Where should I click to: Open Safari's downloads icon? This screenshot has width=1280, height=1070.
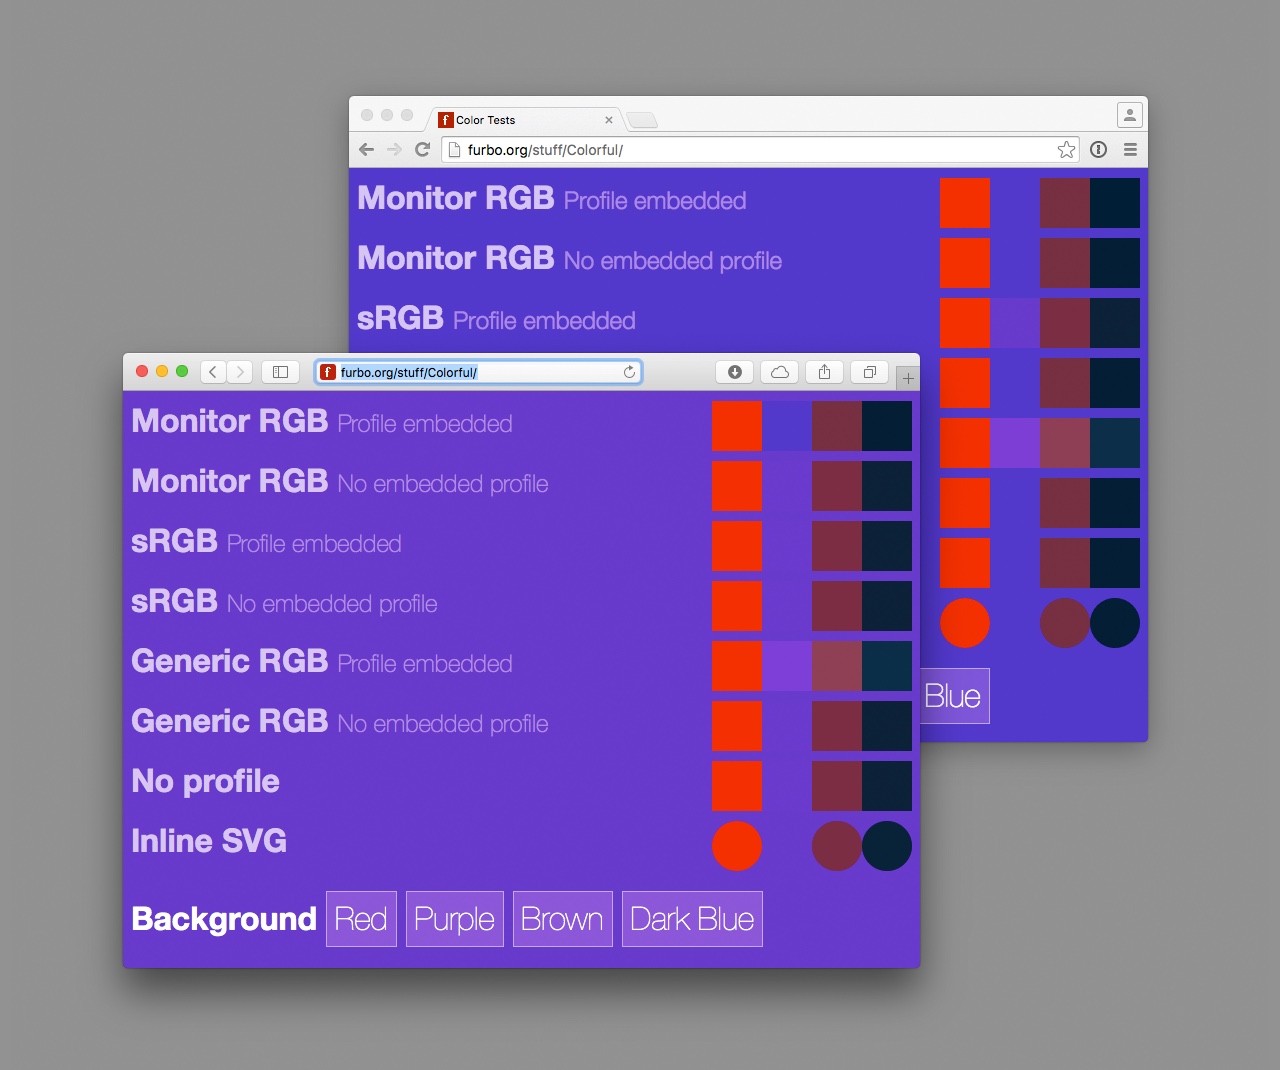pos(735,372)
